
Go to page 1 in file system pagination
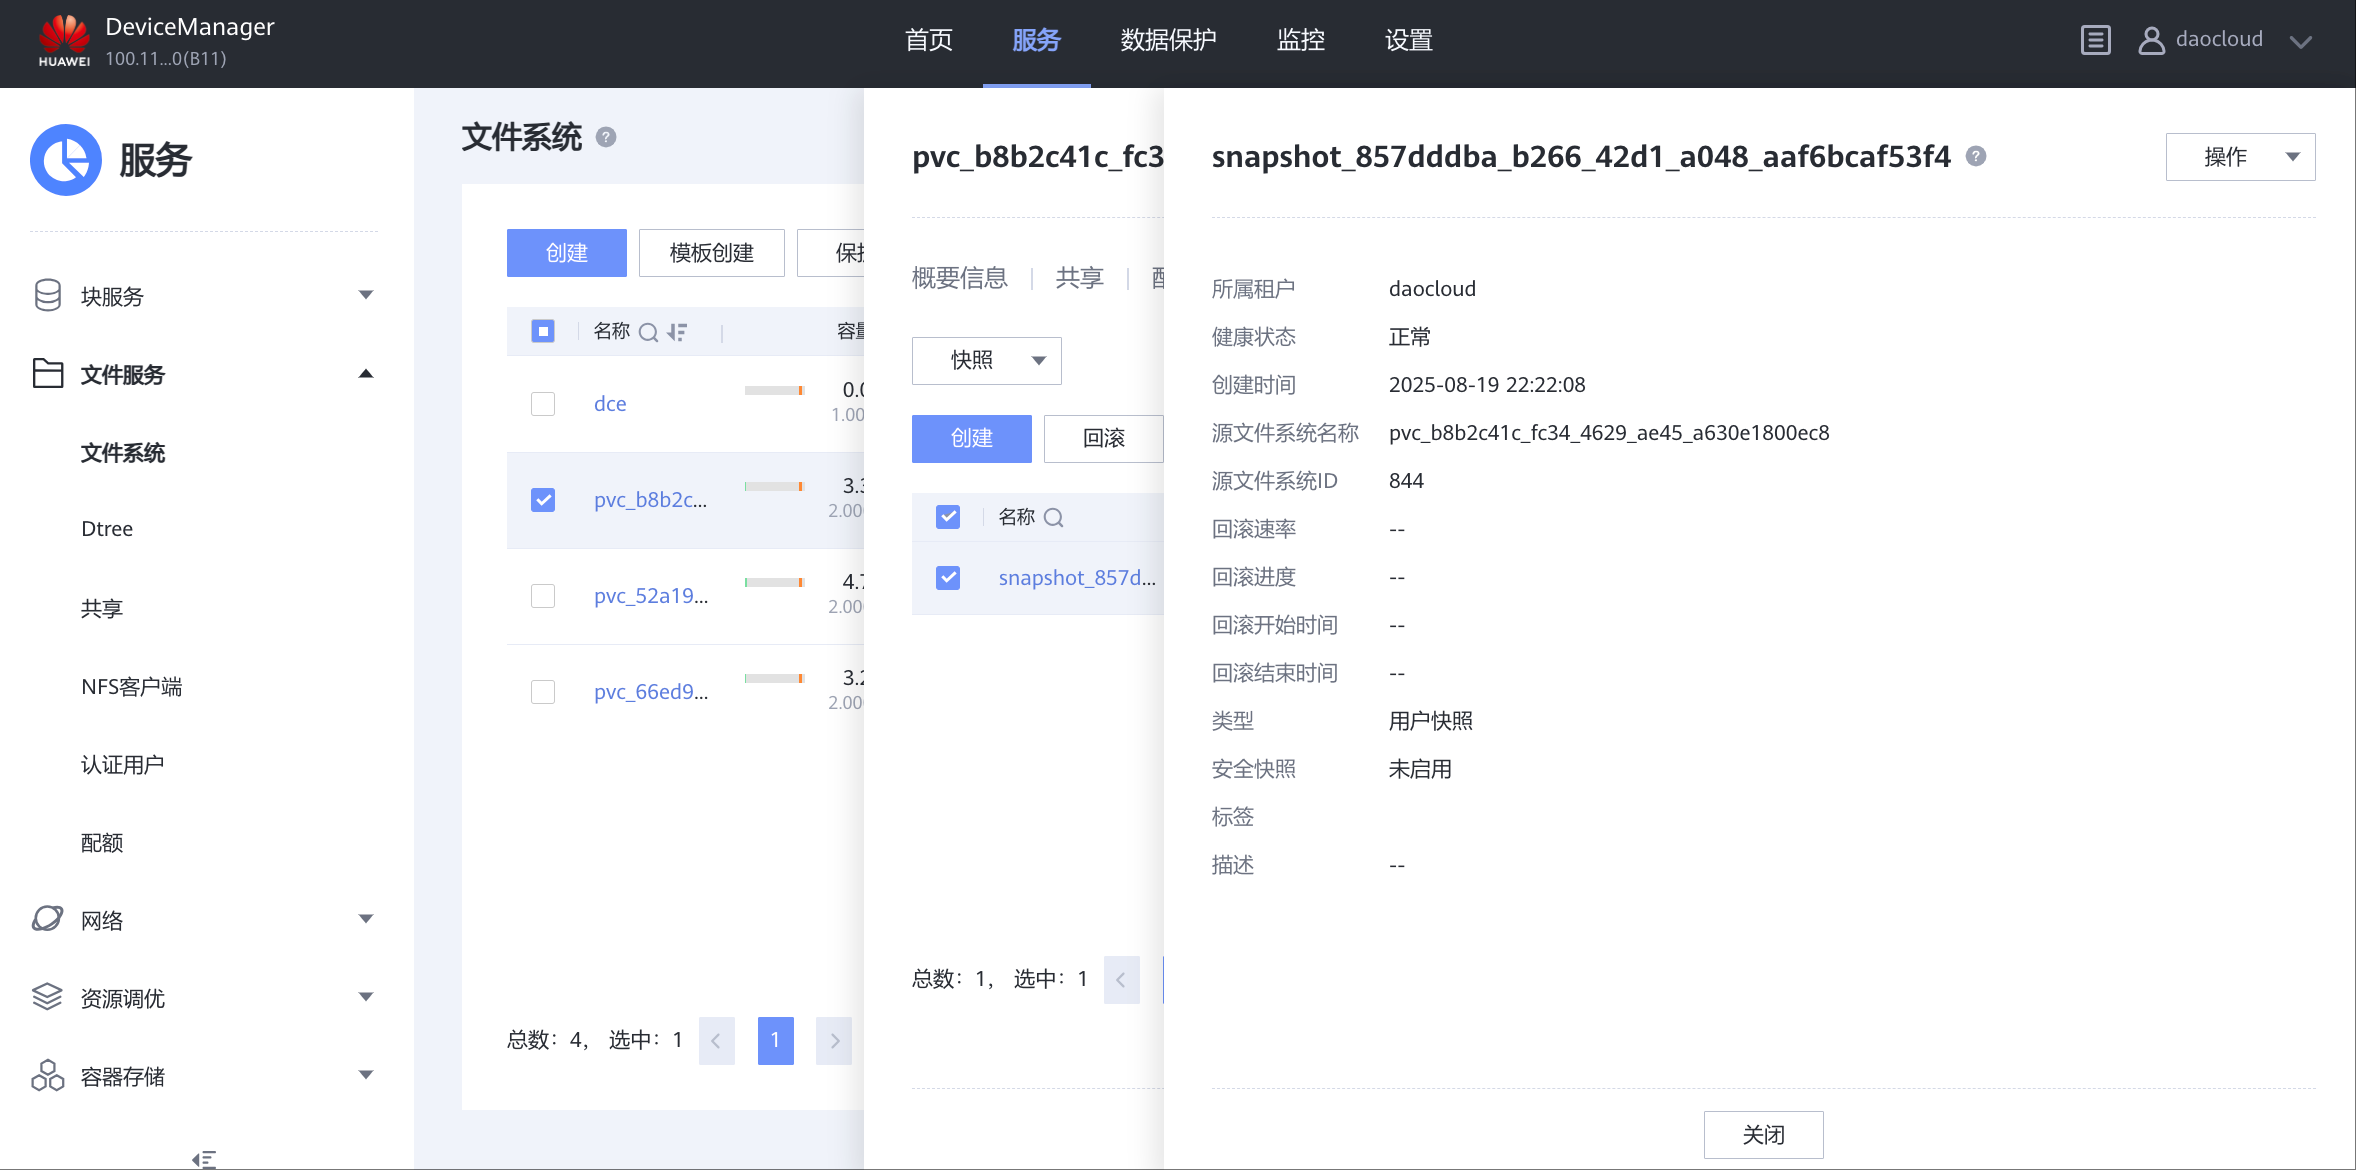(x=775, y=1040)
